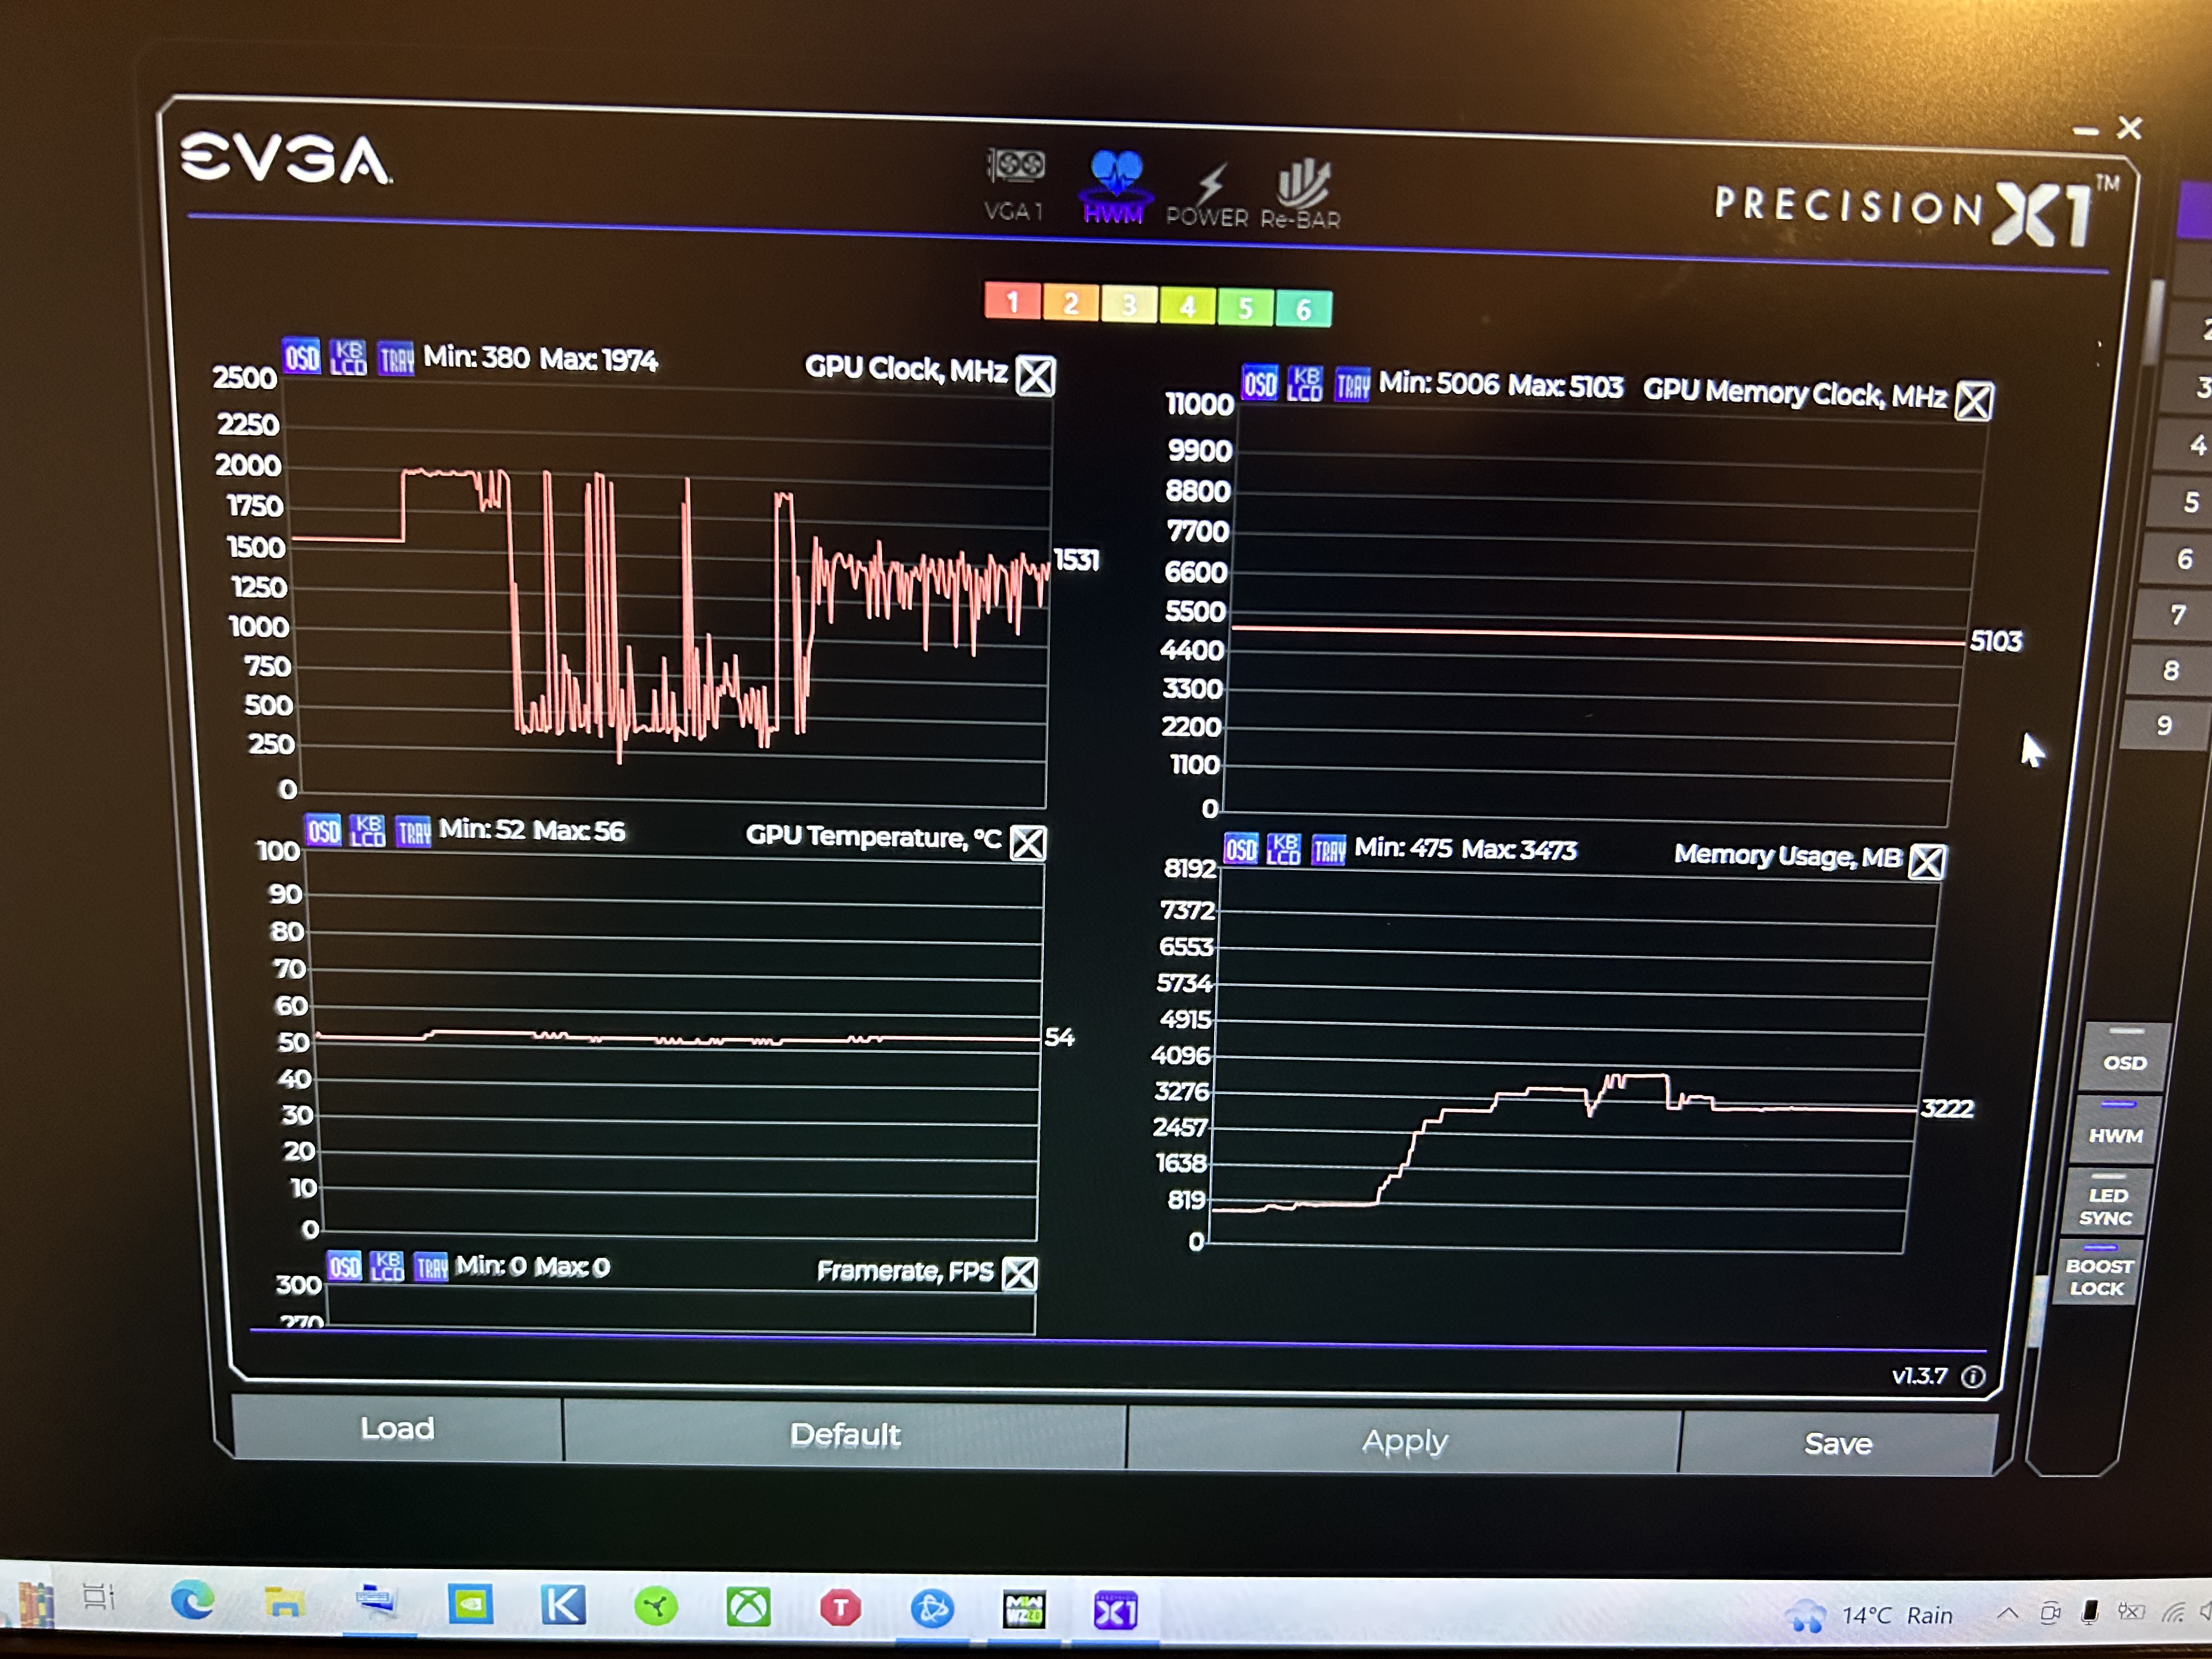Open the Re-BAR tab
This screenshot has width=2212, height=1659.
[x=1300, y=193]
